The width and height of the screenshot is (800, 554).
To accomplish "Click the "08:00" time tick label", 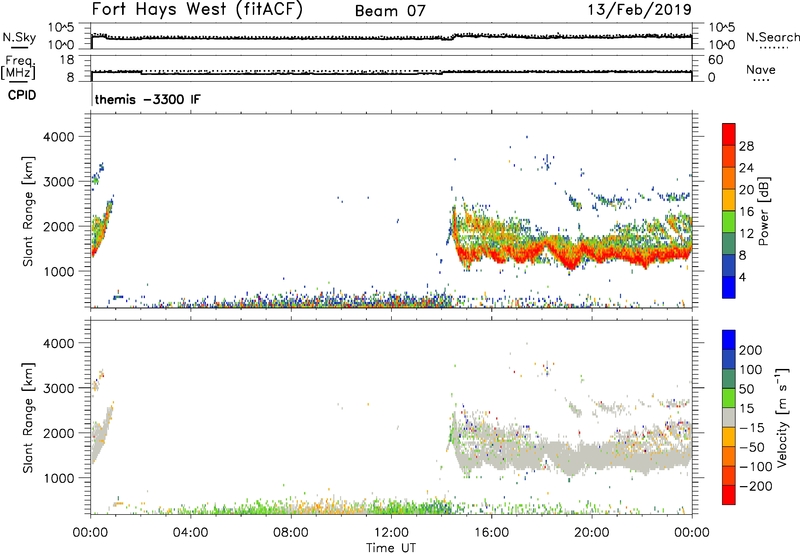I will point(291,533).
